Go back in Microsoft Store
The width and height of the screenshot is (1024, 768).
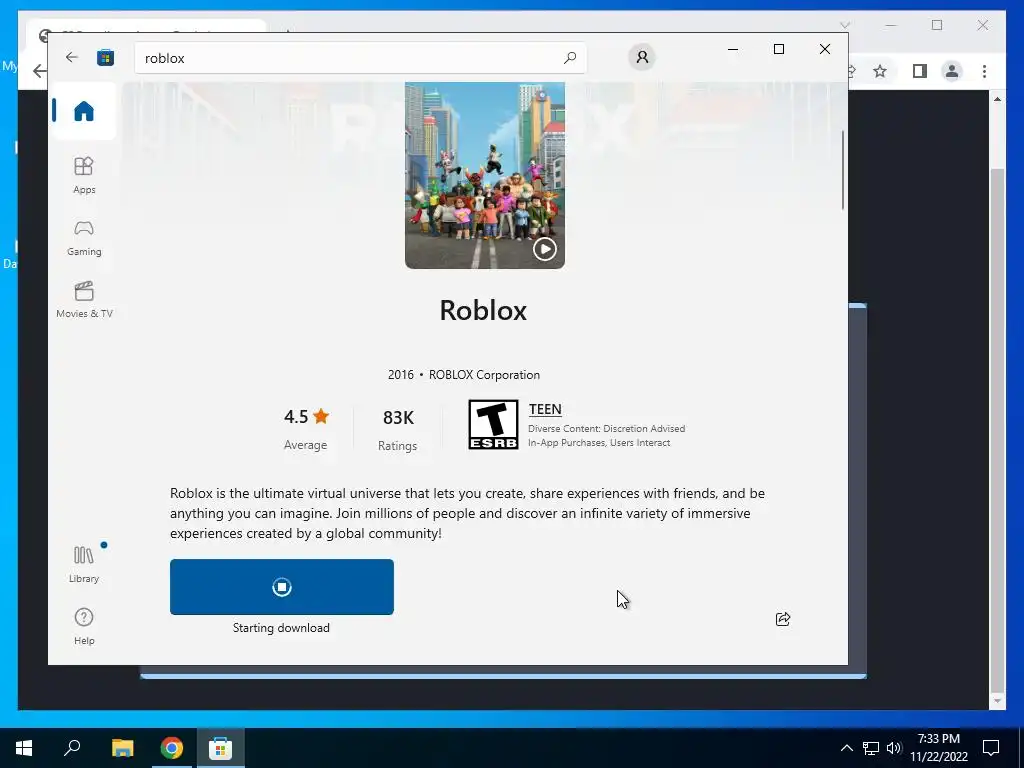click(72, 57)
